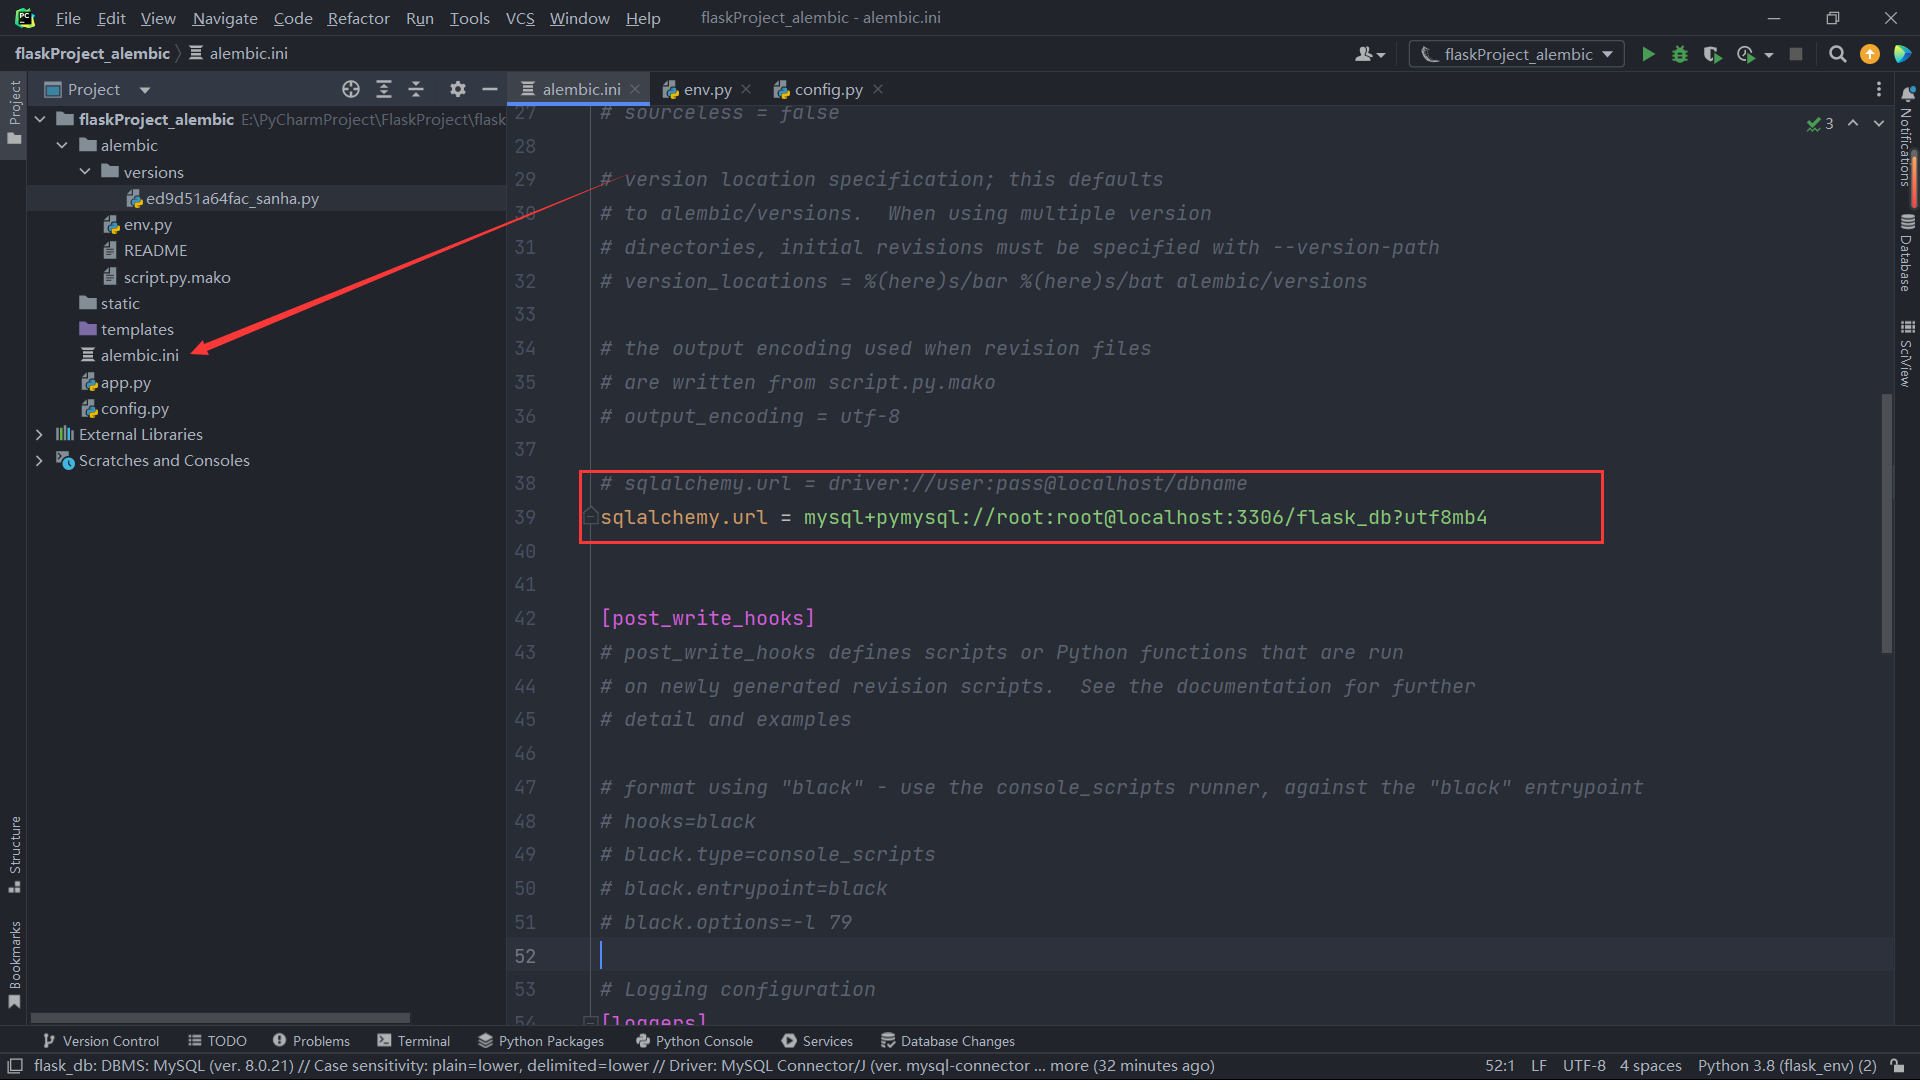
Task: Hide the Project tool window
Action: [490, 89]
